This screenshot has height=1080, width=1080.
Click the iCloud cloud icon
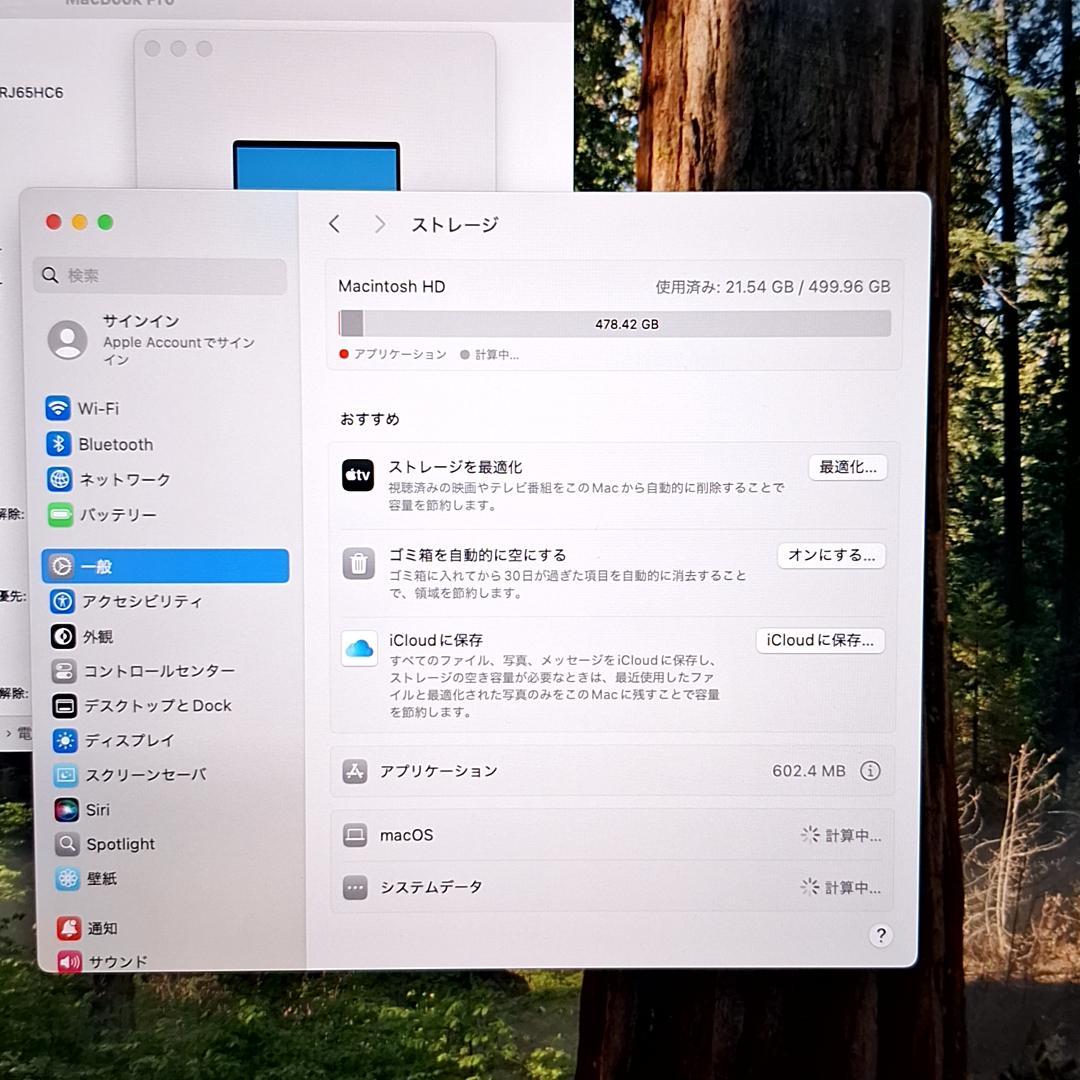click(x=358, y=648)
